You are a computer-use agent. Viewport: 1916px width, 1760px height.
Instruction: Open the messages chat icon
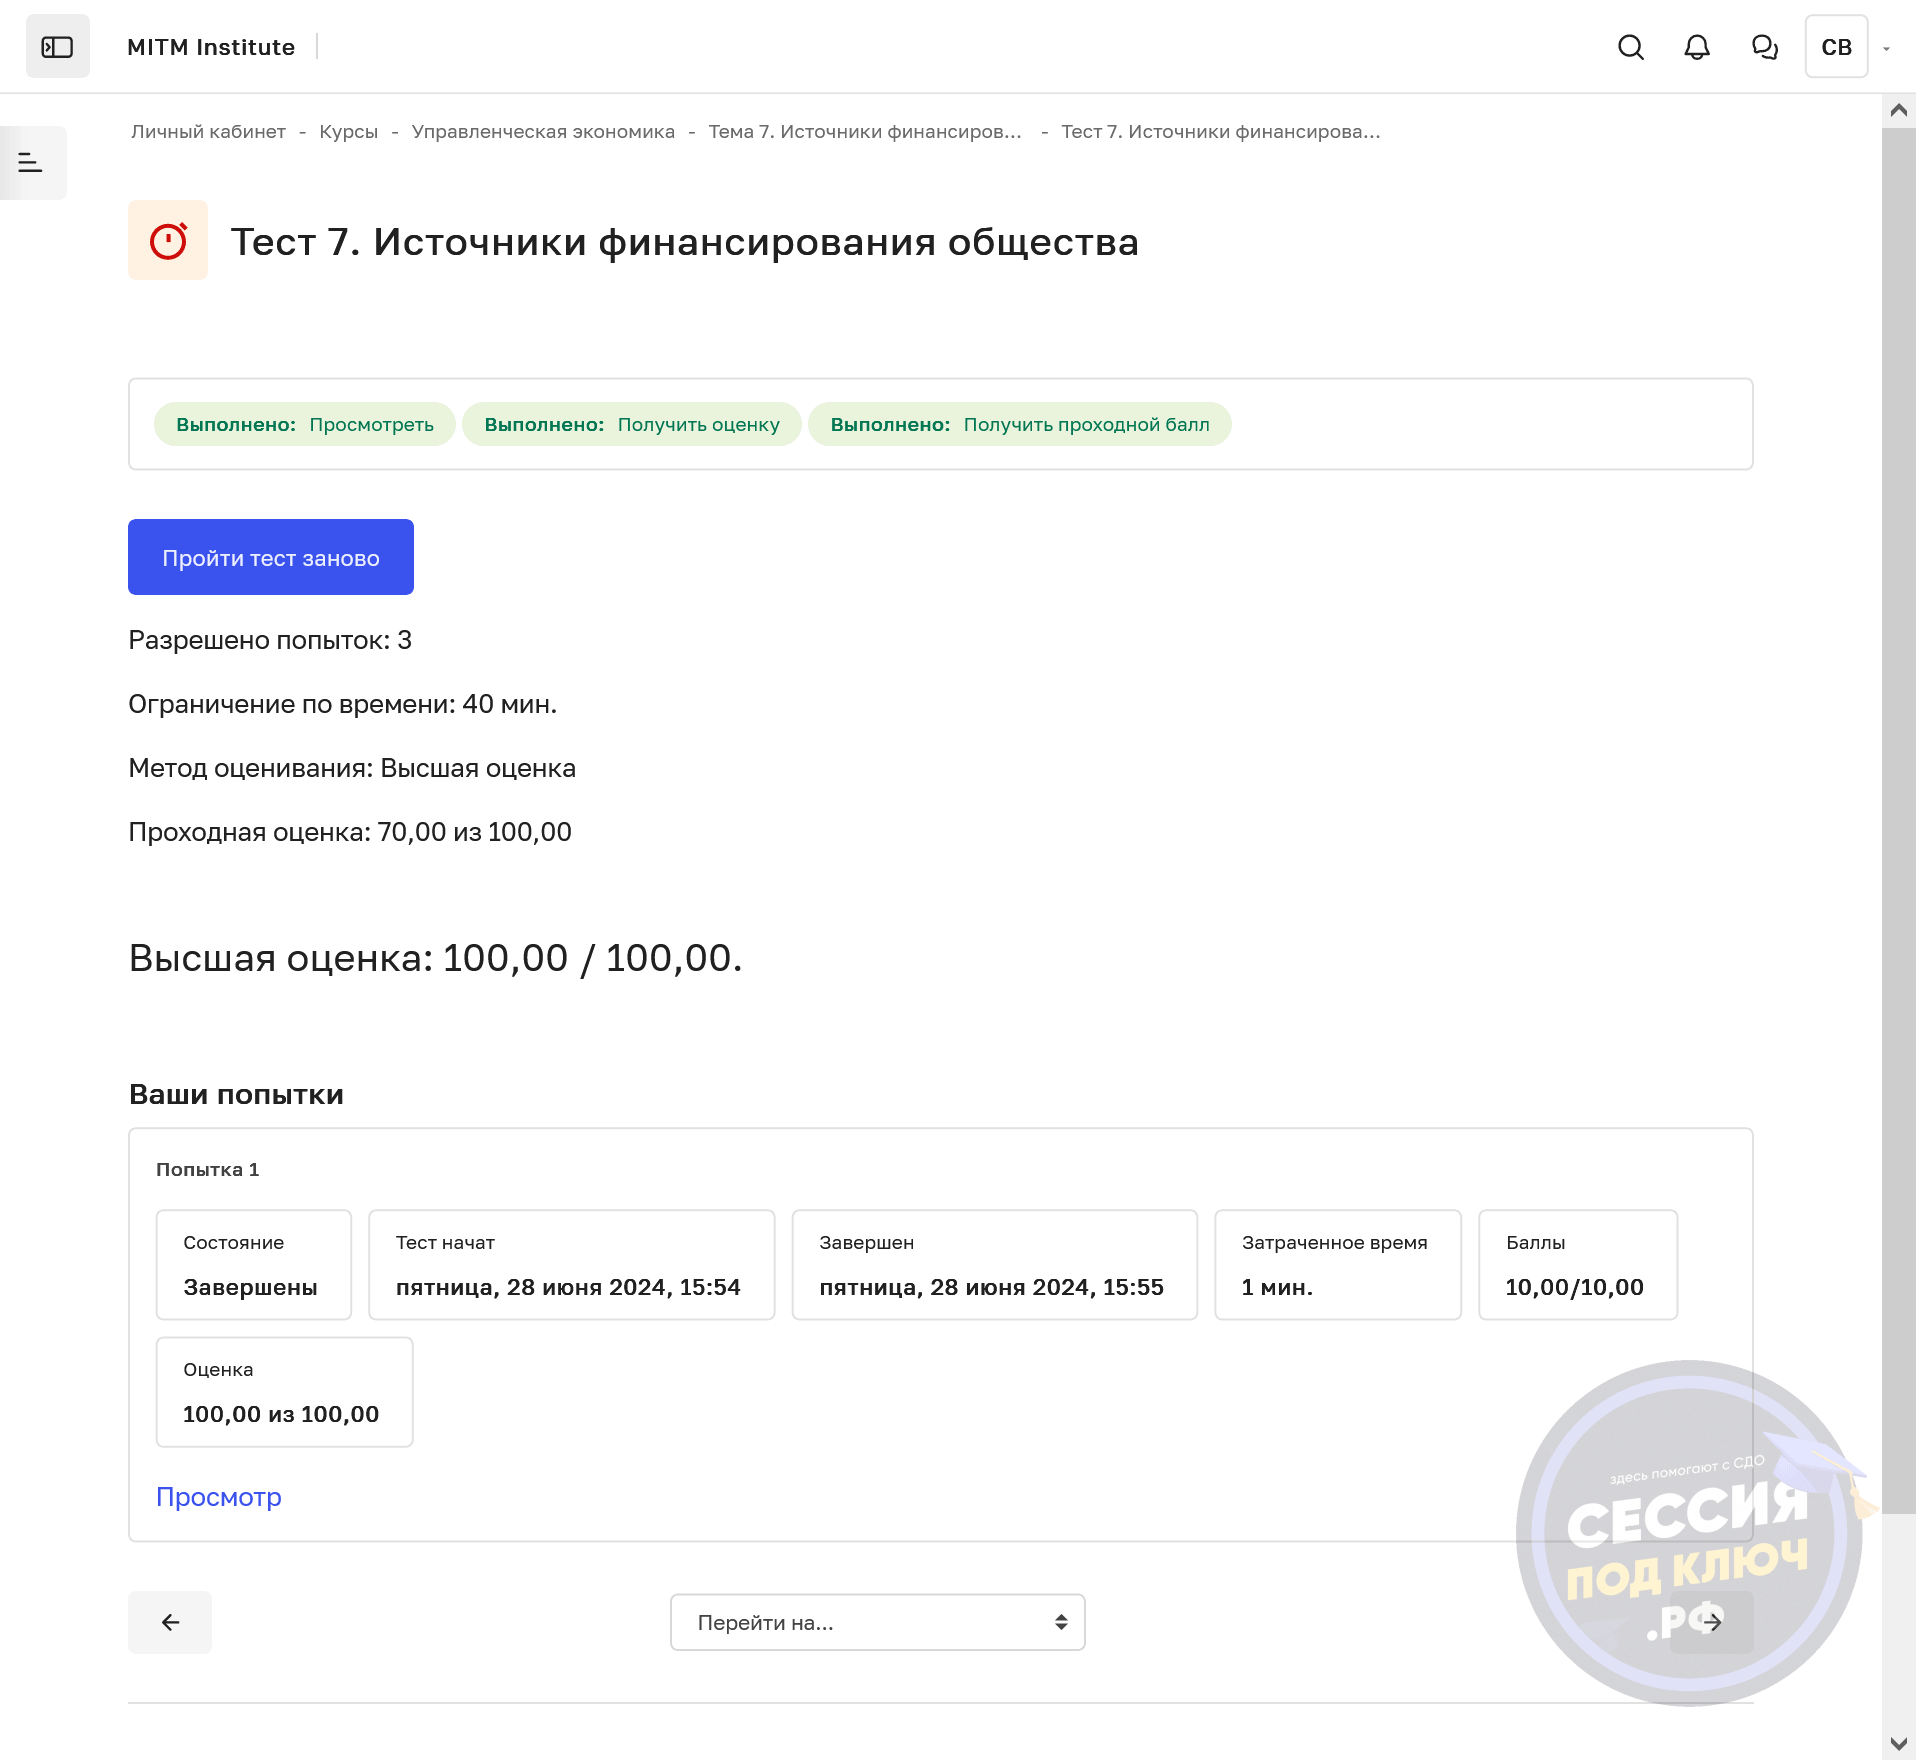click(1764, 47)
